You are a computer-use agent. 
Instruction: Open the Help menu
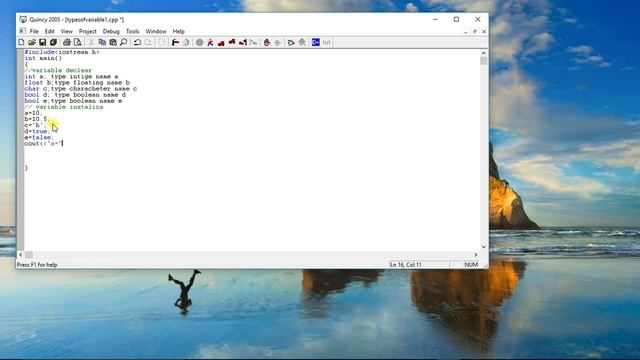[179, 31]
